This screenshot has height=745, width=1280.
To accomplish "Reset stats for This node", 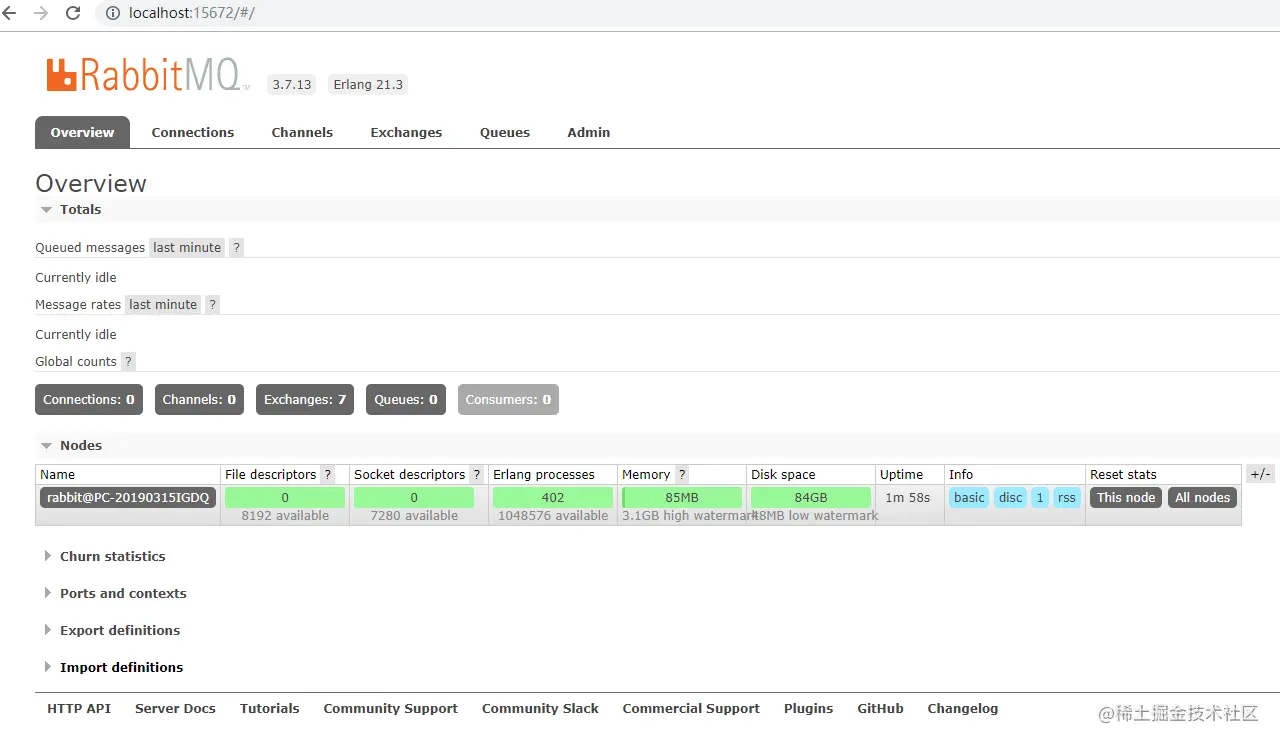I will point(1126,498).
